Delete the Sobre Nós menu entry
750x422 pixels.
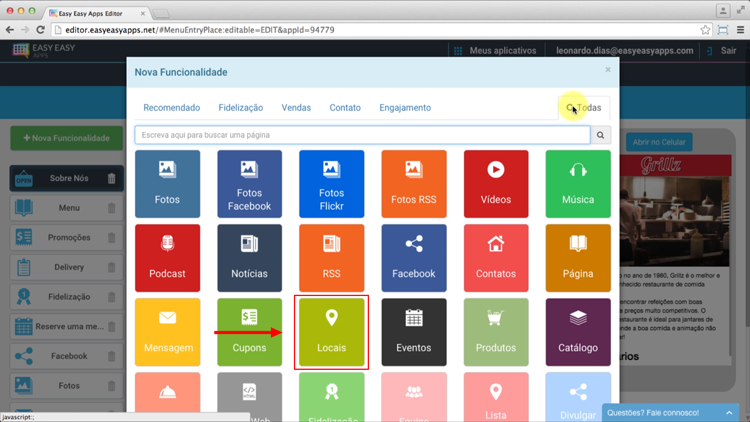(111, 179)
